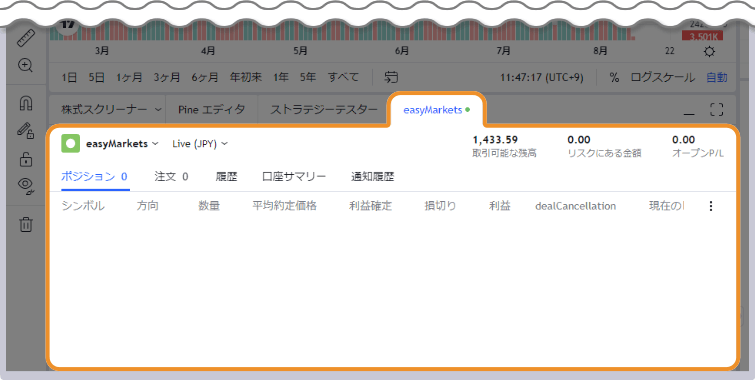This screenshot has height=380, width=755.
Task: Set chart range to 1日
Action: tap(69, 78)
